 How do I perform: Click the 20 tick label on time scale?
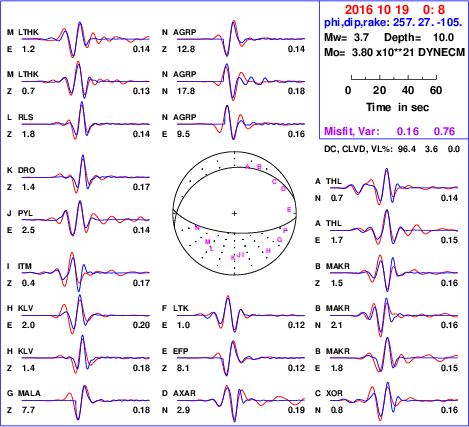coord(379,90)
